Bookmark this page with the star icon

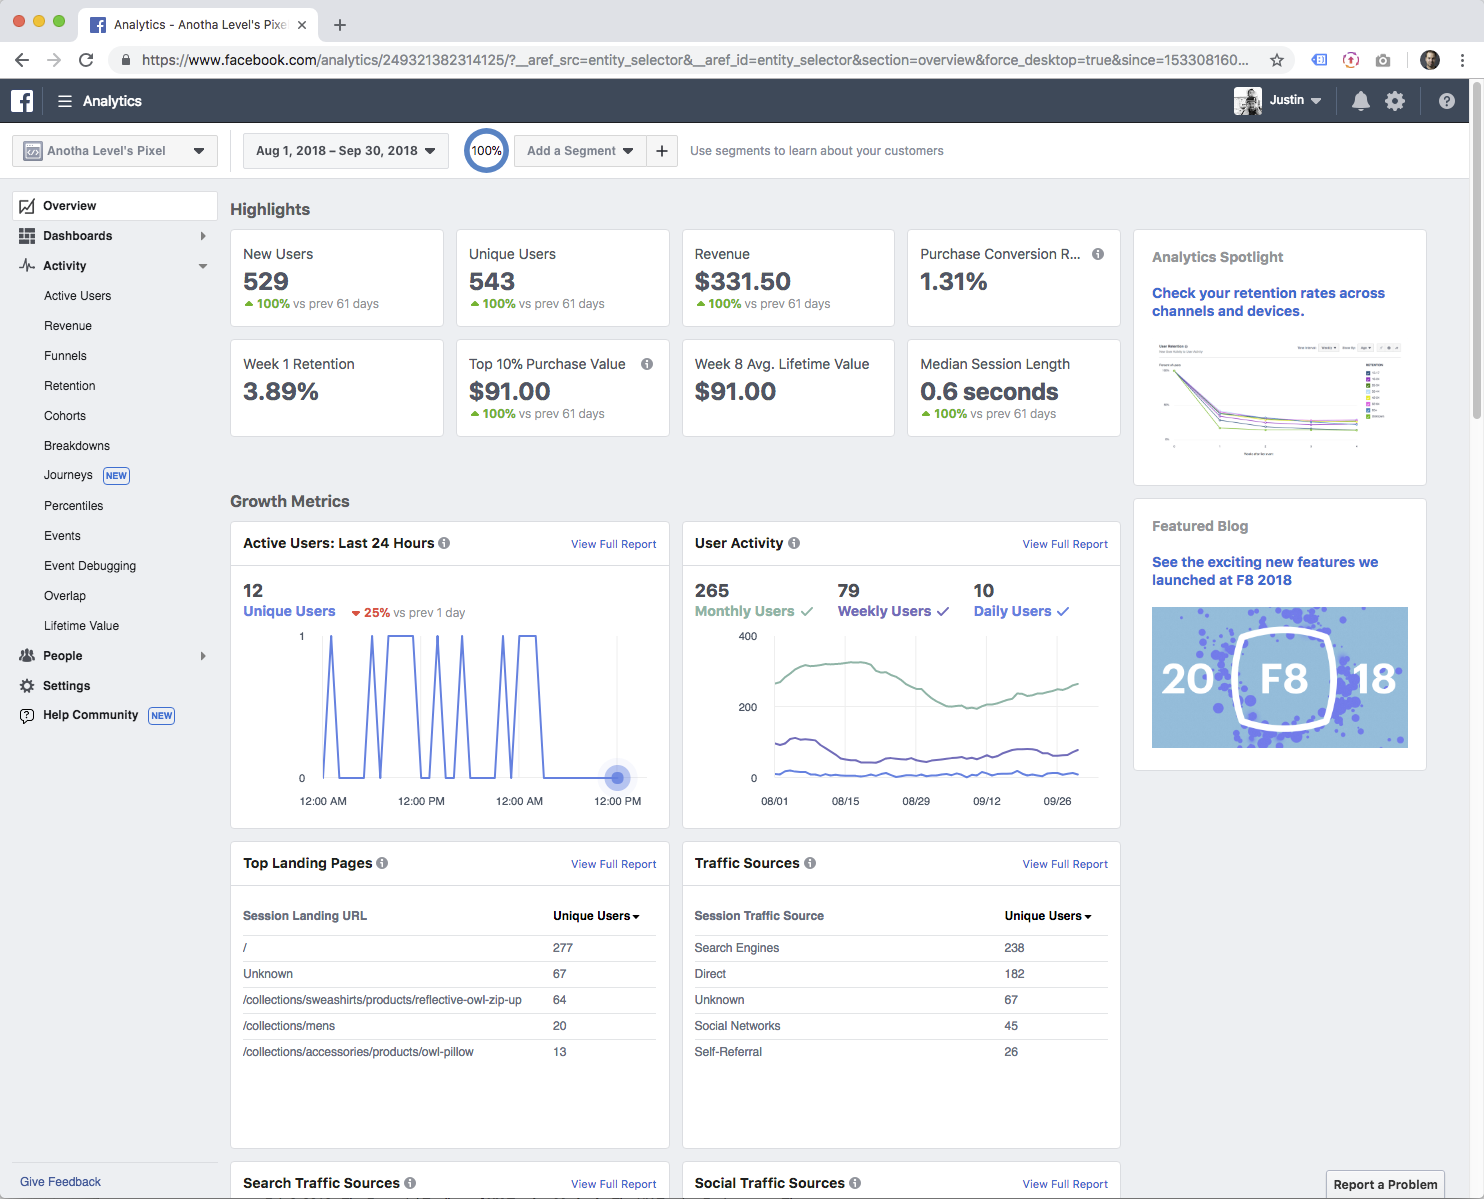(x=1277, y=60)
